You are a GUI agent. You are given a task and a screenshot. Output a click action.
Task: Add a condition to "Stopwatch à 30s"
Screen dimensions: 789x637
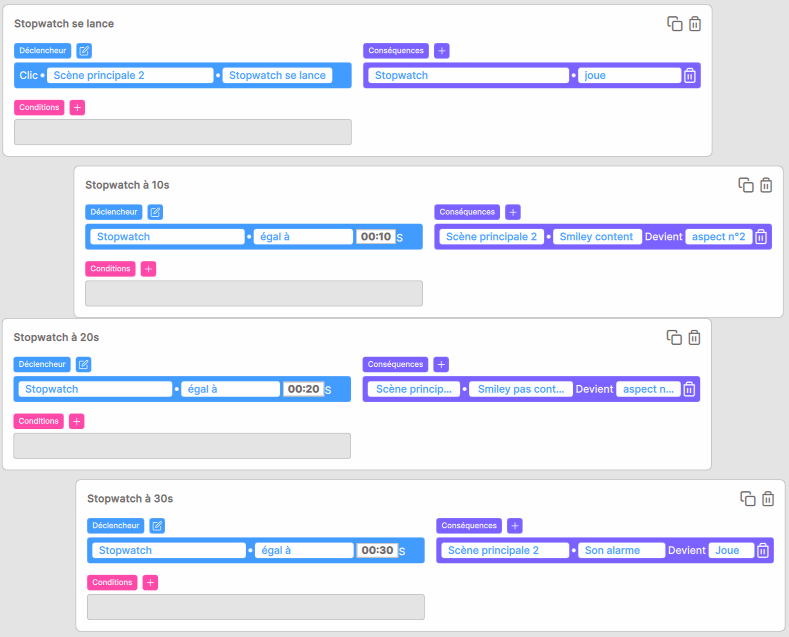coord(150,583)
